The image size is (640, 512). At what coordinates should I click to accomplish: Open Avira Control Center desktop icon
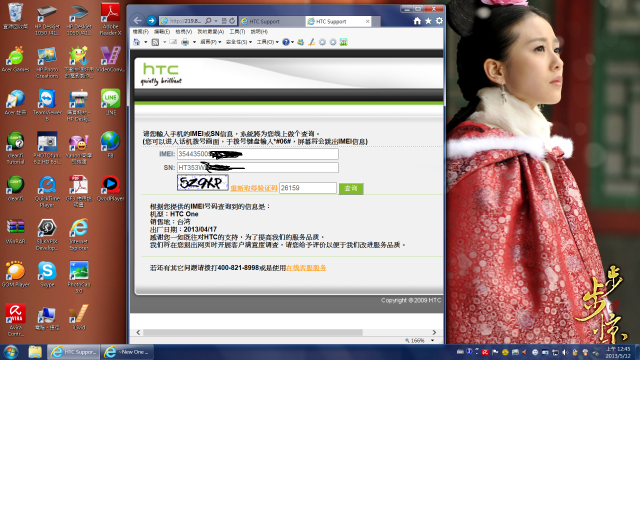(x=16, y=321)
